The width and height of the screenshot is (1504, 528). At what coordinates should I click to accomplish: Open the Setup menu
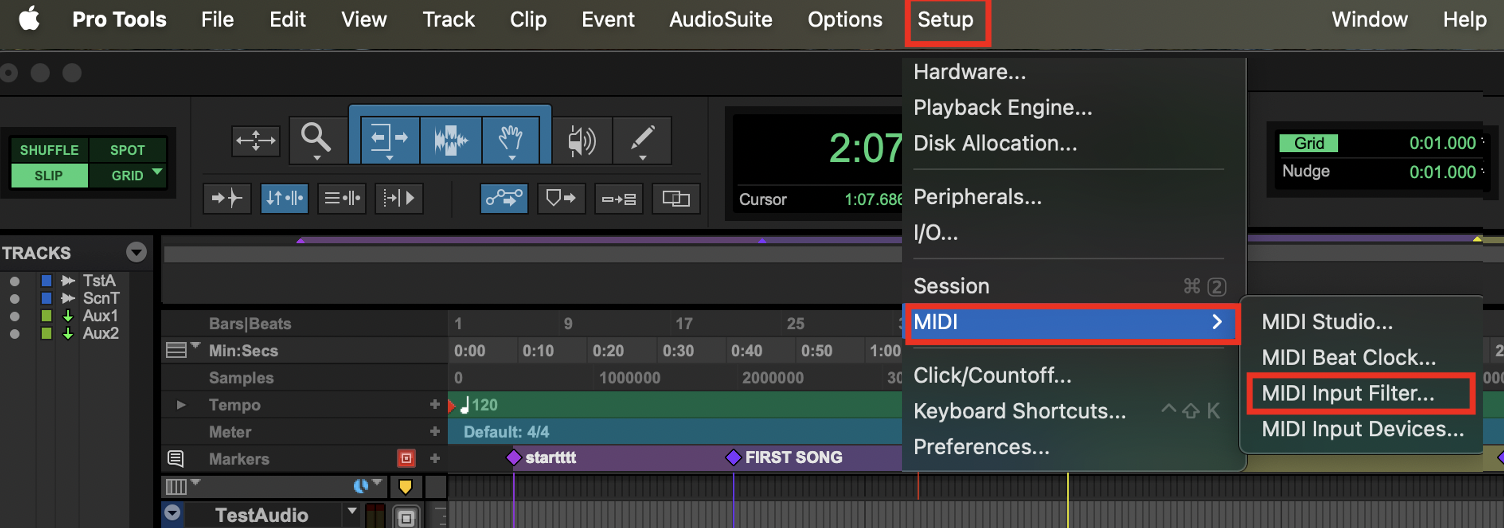coord(946,20)
